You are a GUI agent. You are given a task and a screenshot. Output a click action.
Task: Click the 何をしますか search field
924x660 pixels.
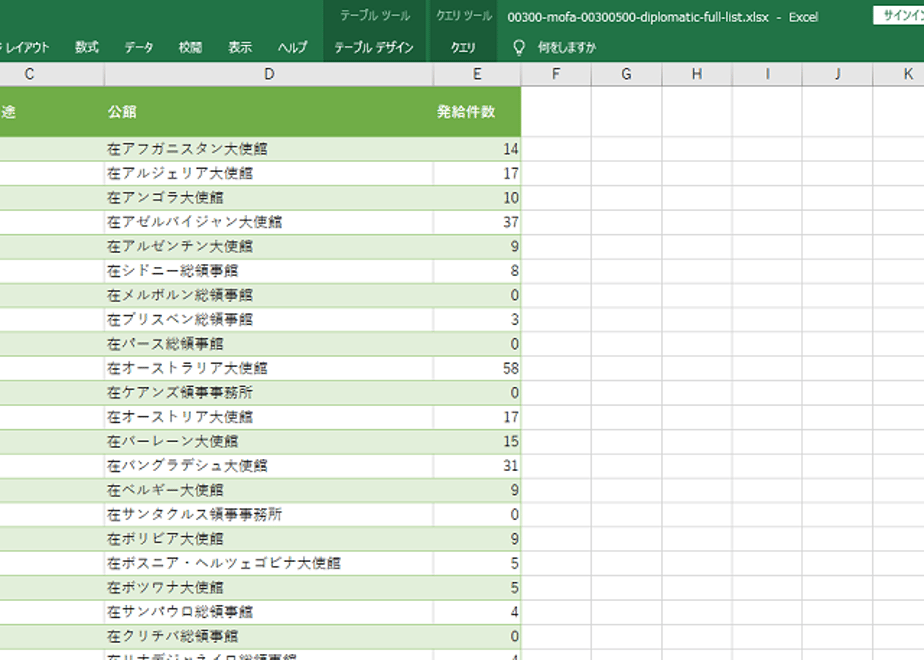point(566,48)
